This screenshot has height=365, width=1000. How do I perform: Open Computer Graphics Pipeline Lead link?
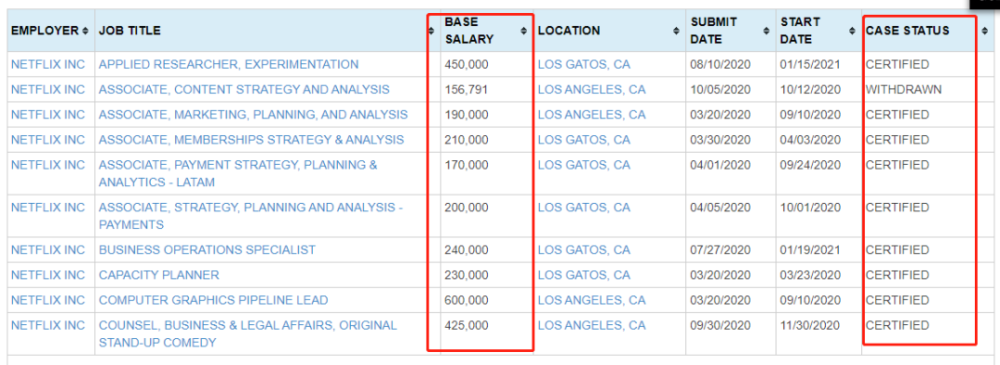point(213,300)
